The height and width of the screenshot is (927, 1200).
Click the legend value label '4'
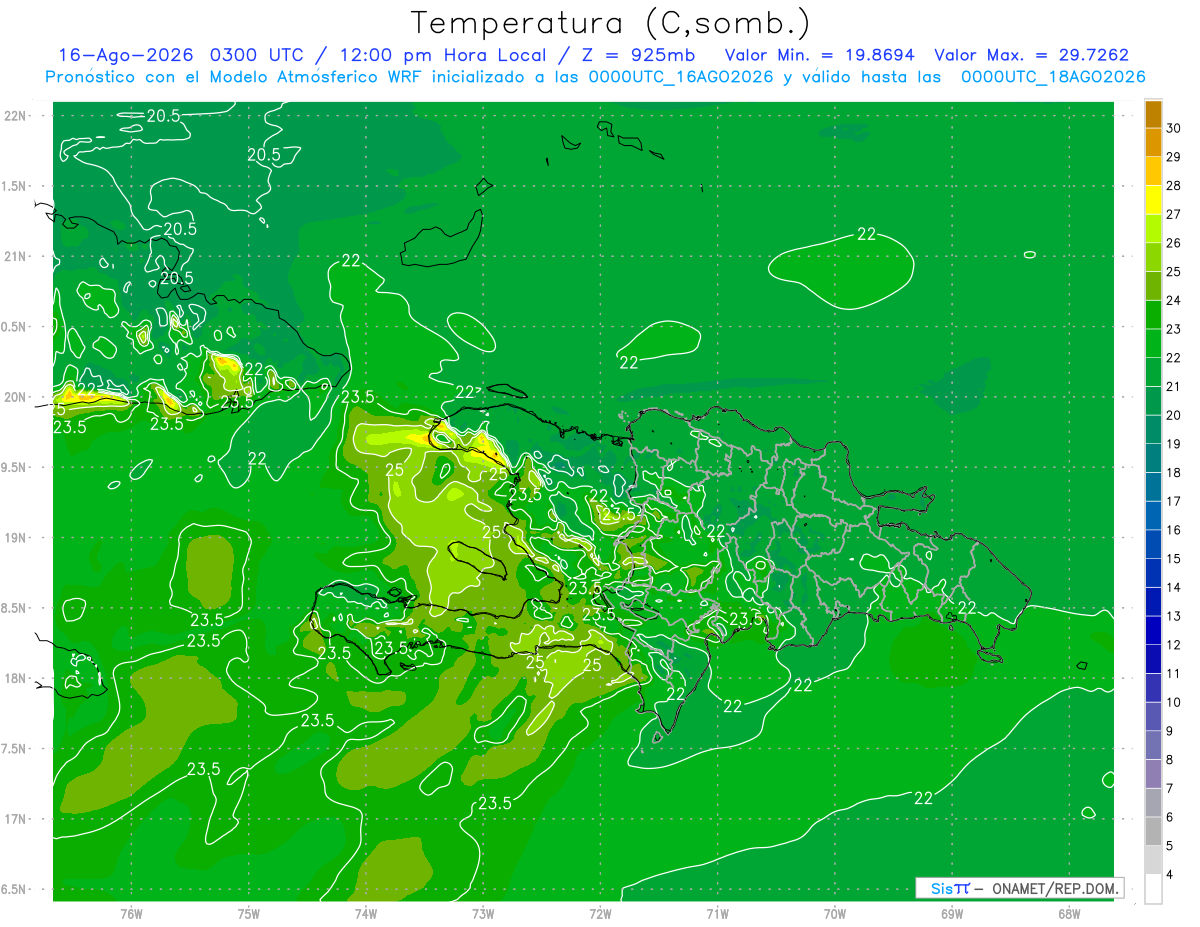[1171, 874]
